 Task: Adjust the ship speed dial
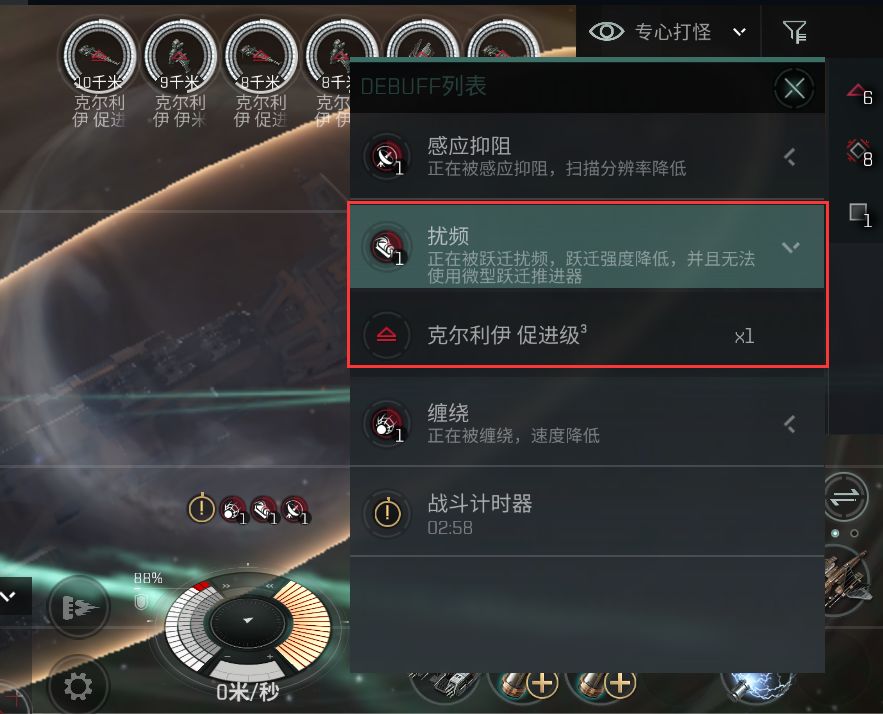pos(248,622)
